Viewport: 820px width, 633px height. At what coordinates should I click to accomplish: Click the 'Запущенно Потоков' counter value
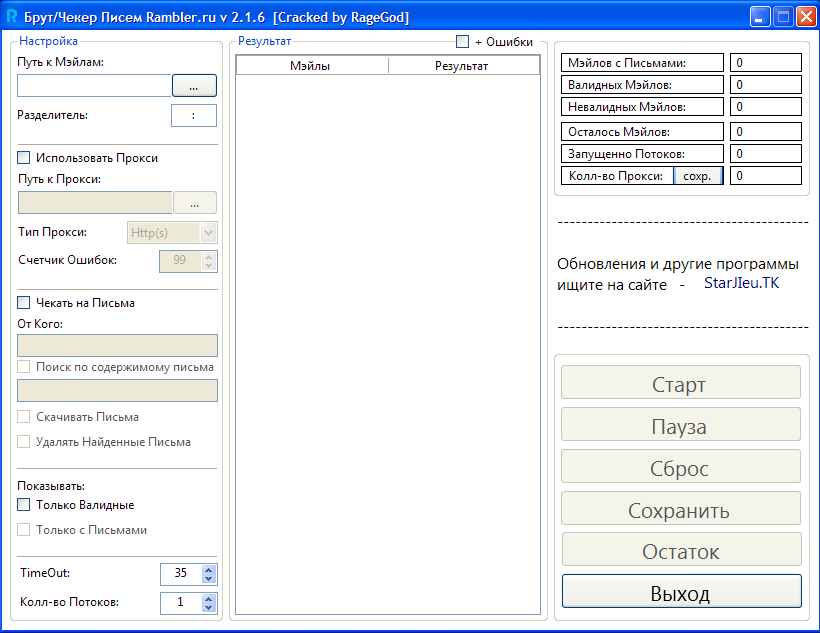[766, 154]
